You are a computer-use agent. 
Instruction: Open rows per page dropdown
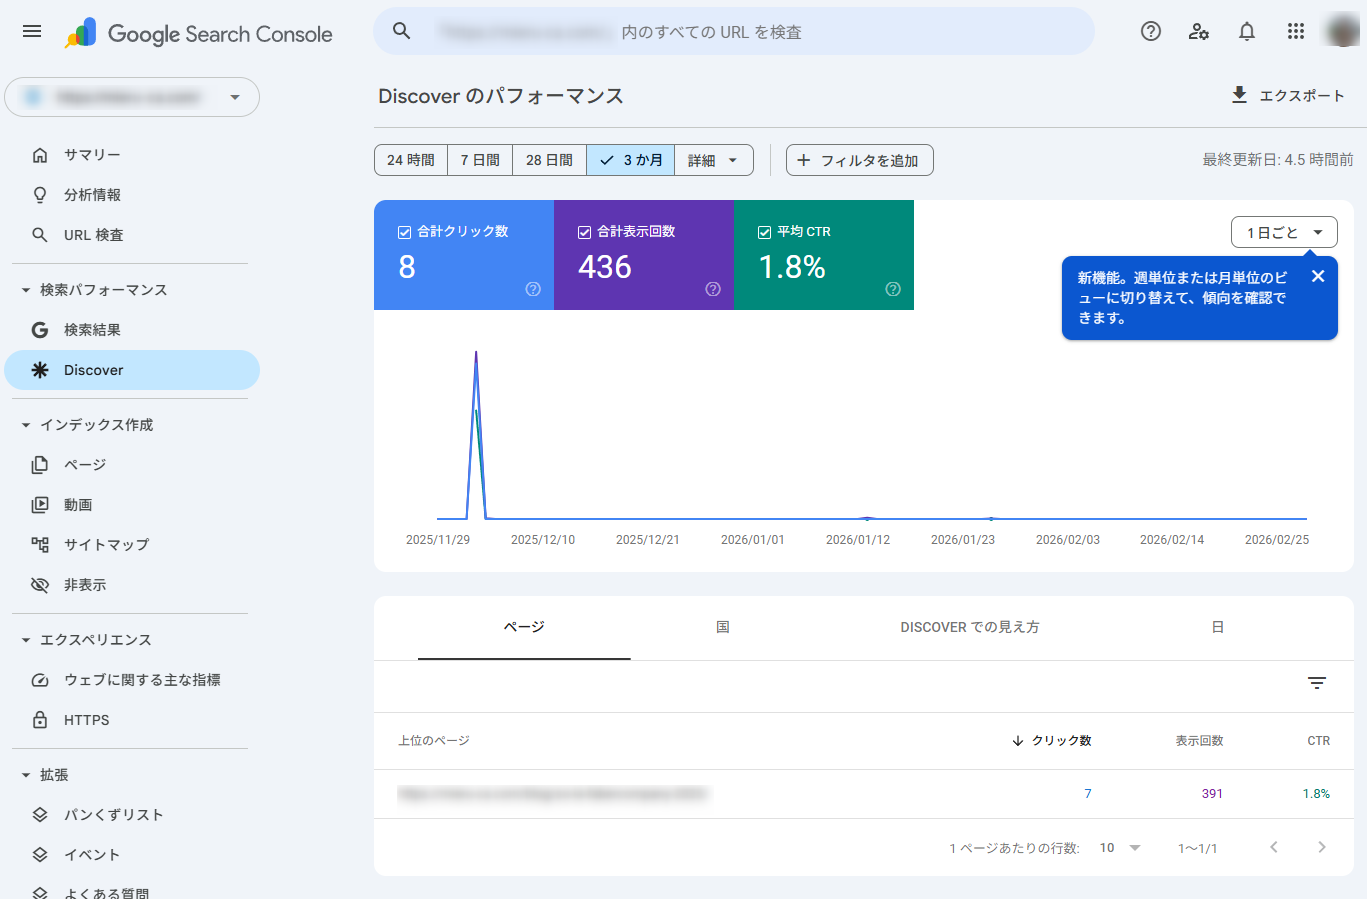1121,848
